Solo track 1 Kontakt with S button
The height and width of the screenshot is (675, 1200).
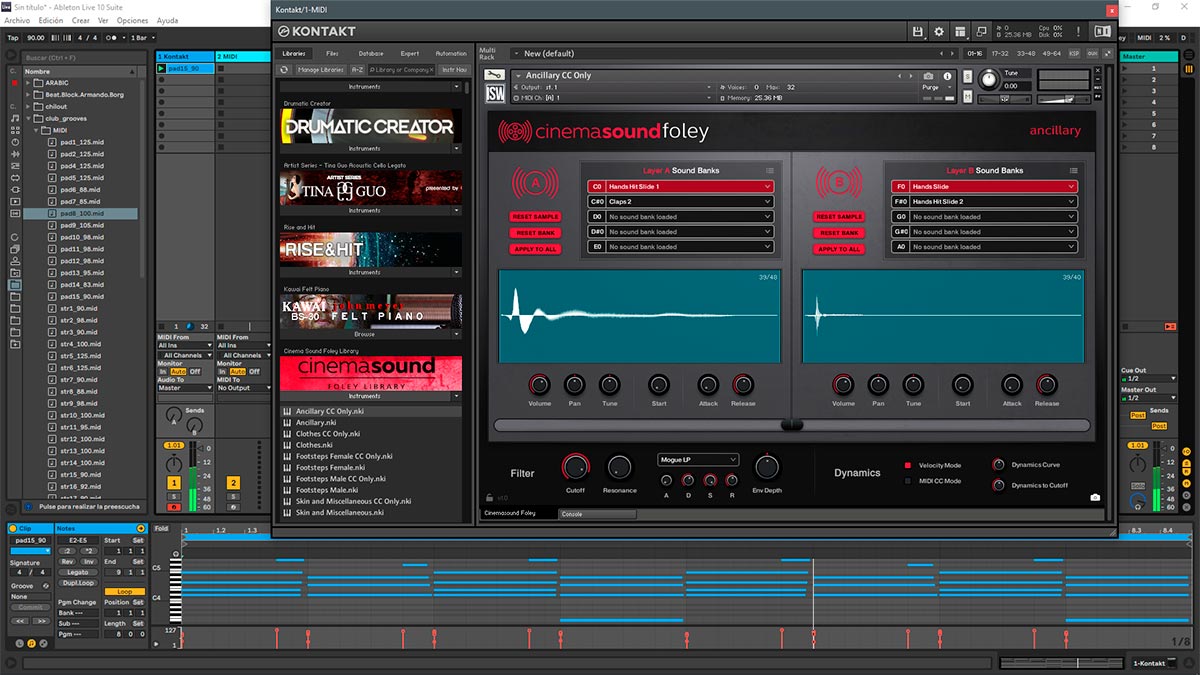click(173, 496)
